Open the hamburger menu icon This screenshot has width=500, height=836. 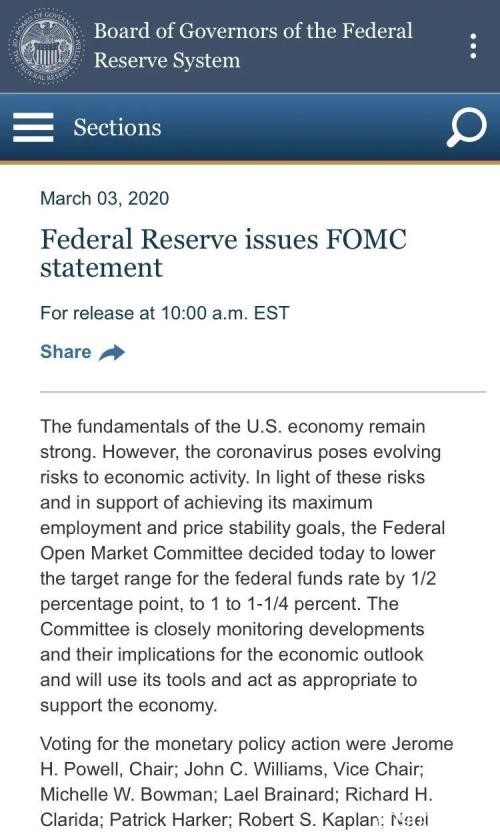33,127
